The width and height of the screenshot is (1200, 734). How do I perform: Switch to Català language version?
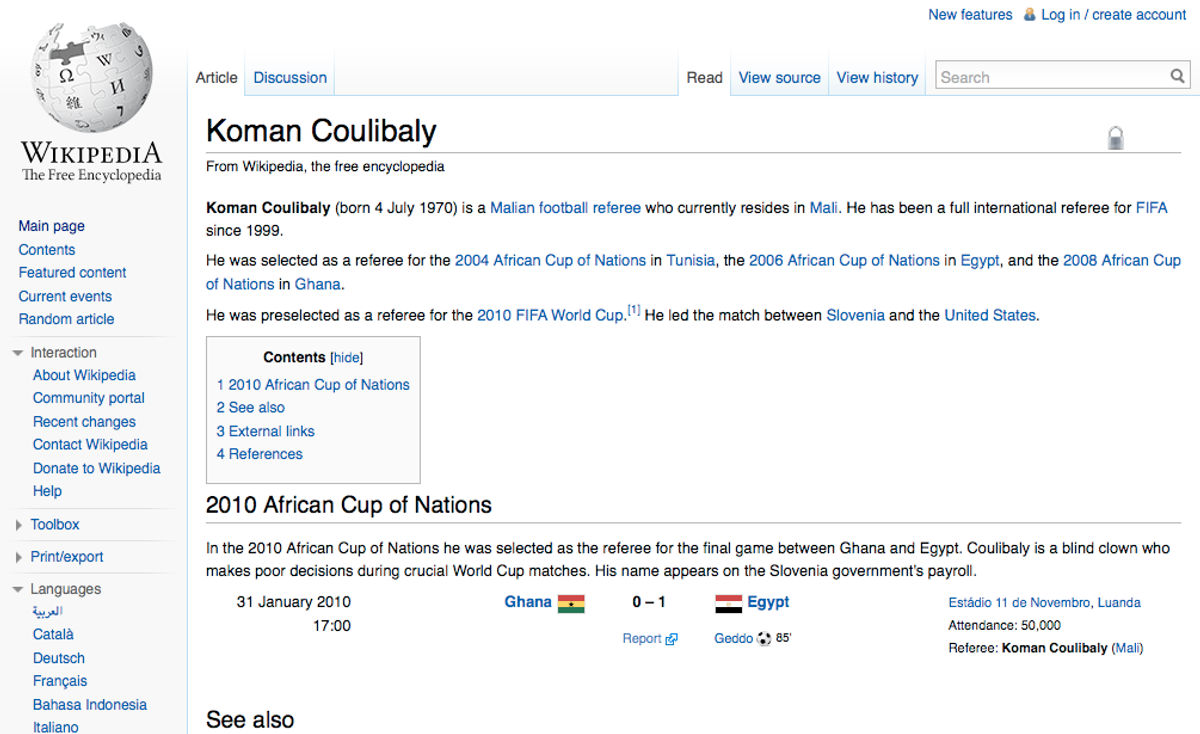click(x=53, y=634)
